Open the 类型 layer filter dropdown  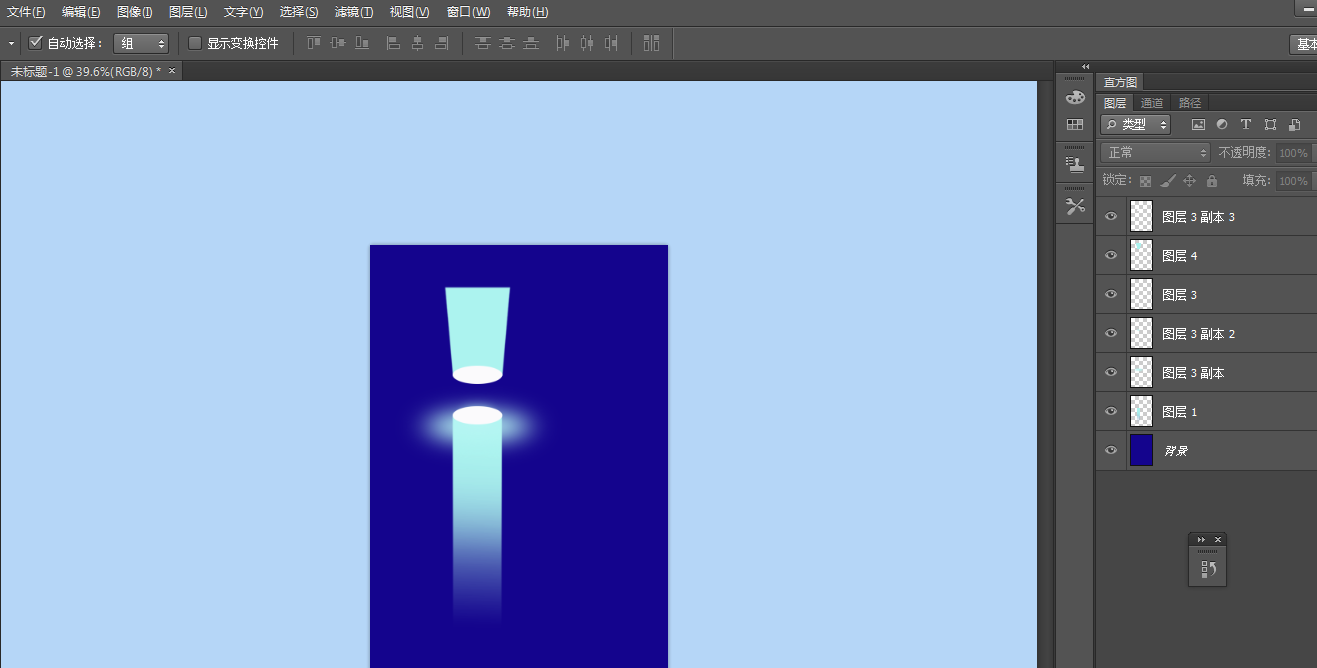1135,125
